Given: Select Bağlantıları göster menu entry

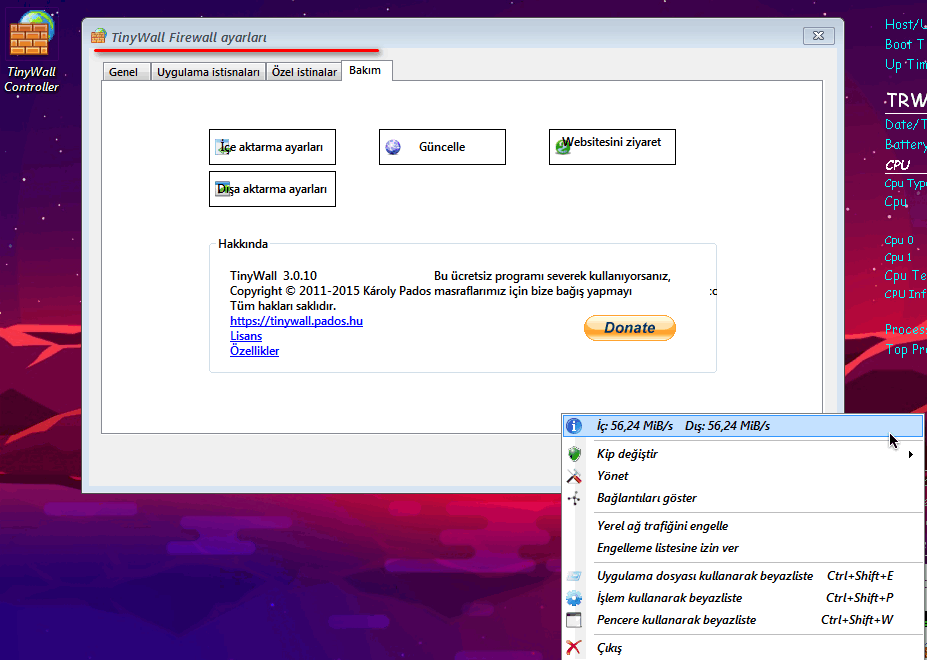Looking at the screenshot, I should tap(743, 498).
